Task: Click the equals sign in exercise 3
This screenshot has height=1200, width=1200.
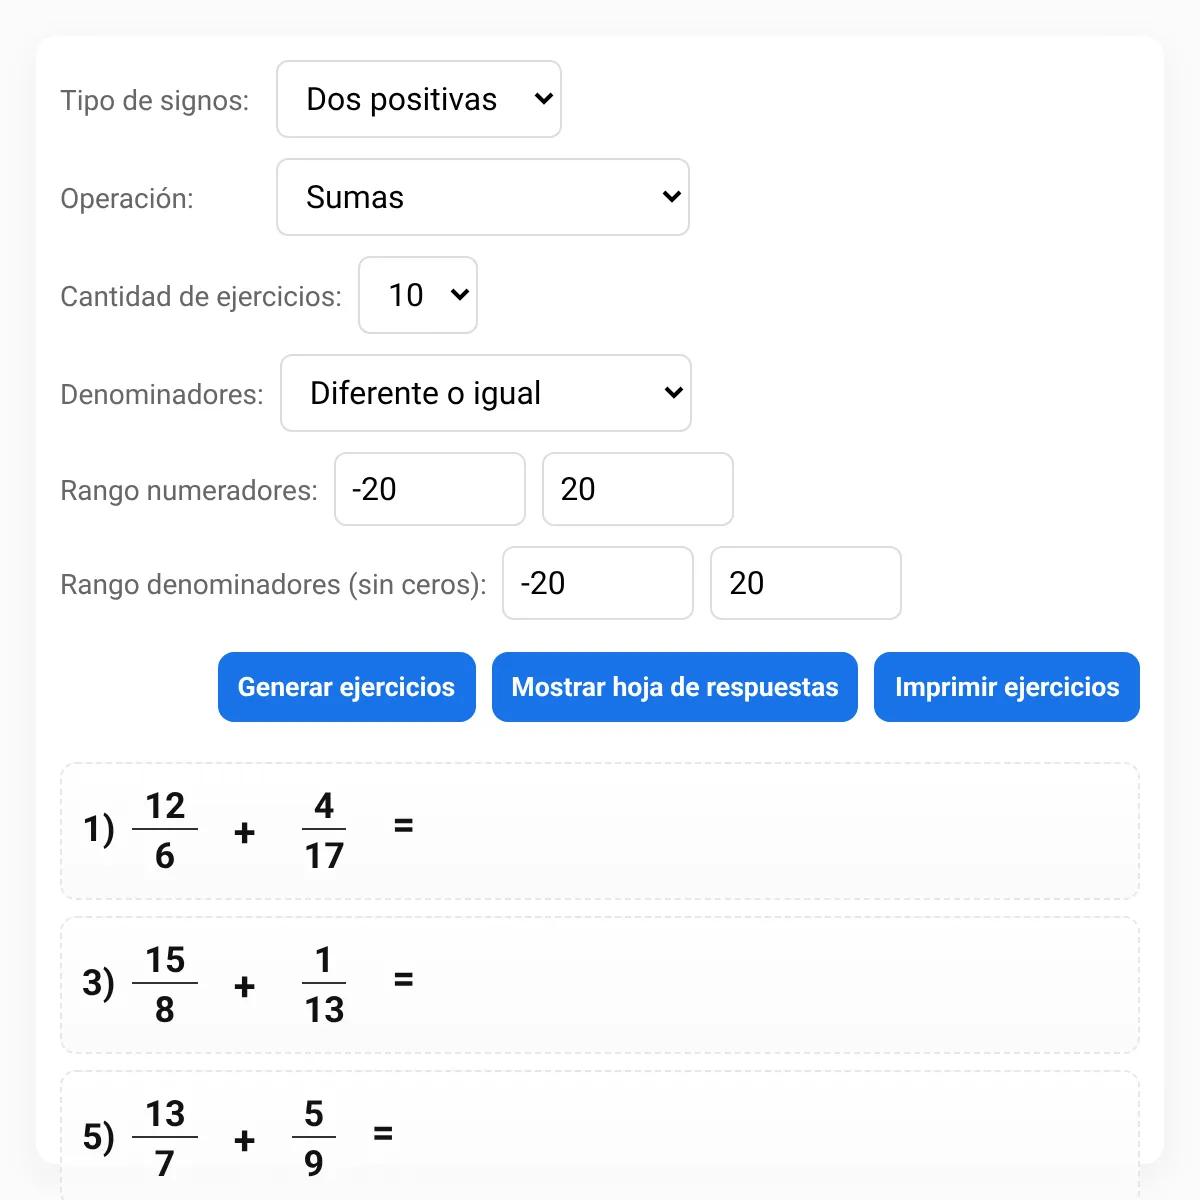Action: tap(403, 980)
